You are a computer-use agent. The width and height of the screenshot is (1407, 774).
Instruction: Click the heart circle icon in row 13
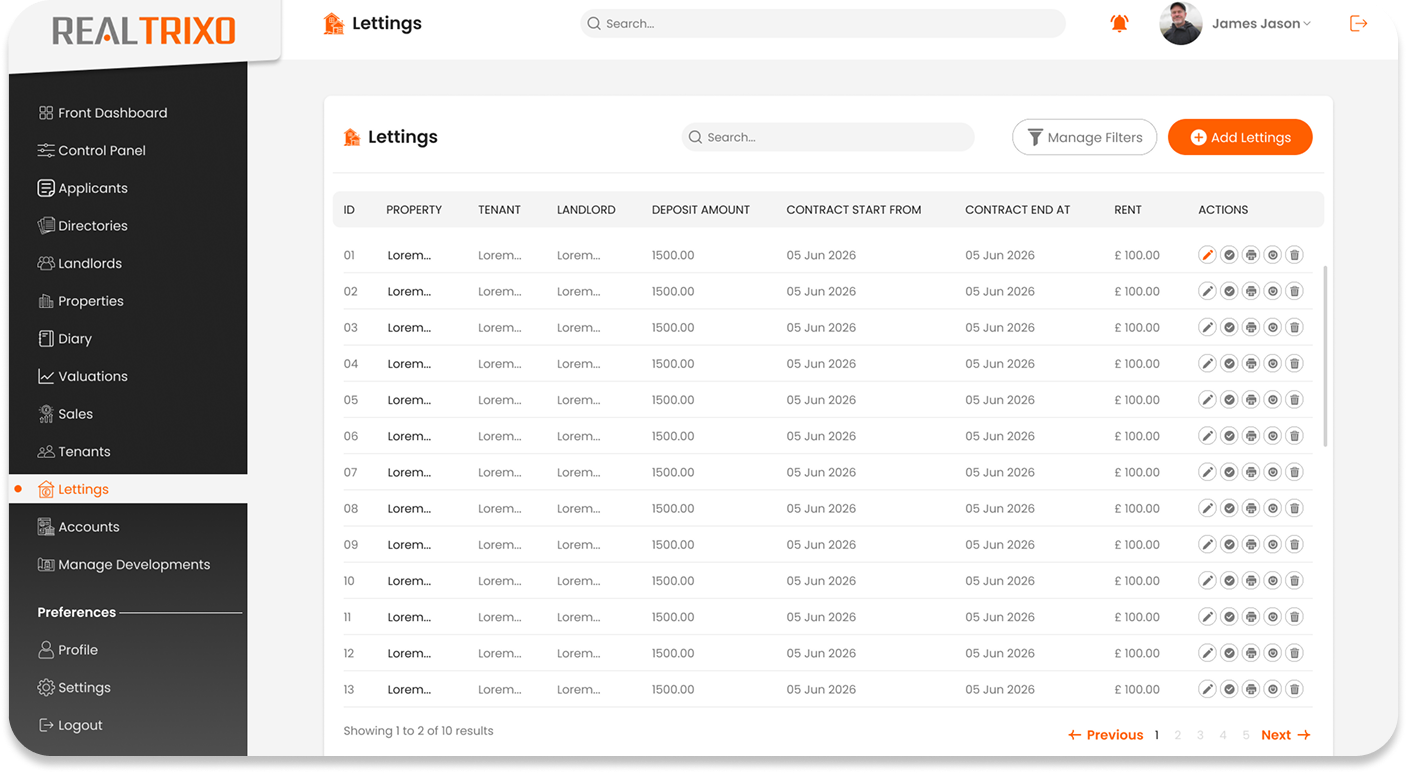coord(1272,689)
